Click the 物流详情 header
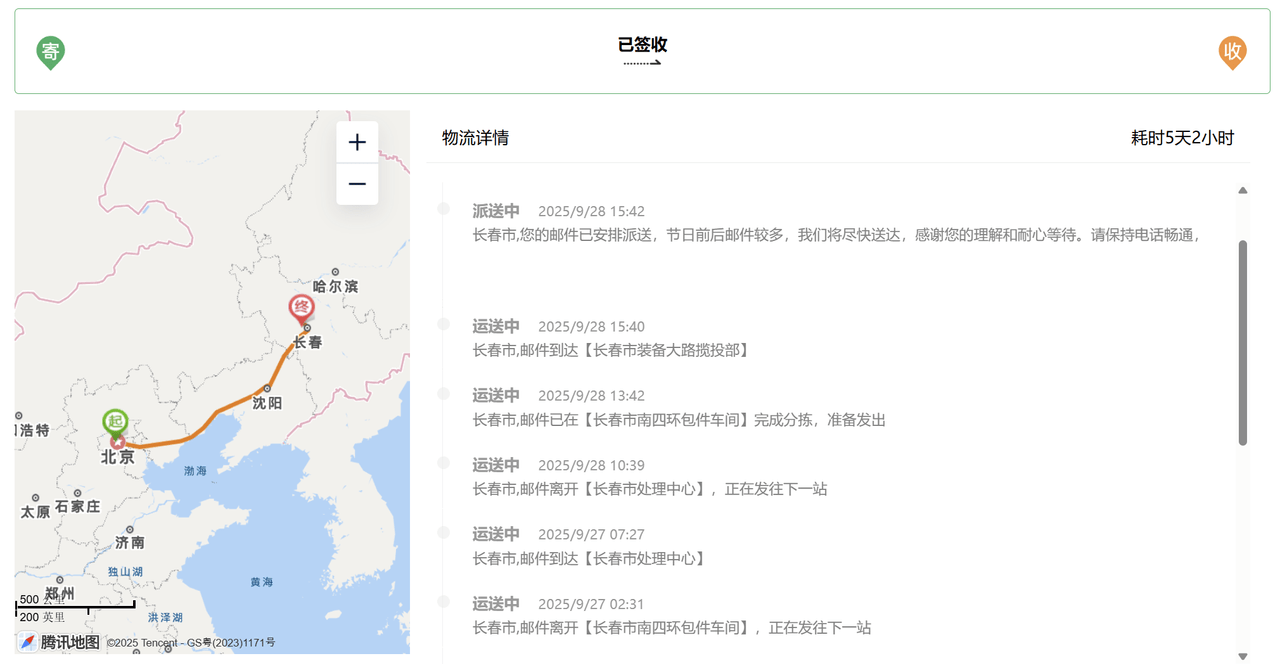The image size is (1280, 672). pos(476,138)
